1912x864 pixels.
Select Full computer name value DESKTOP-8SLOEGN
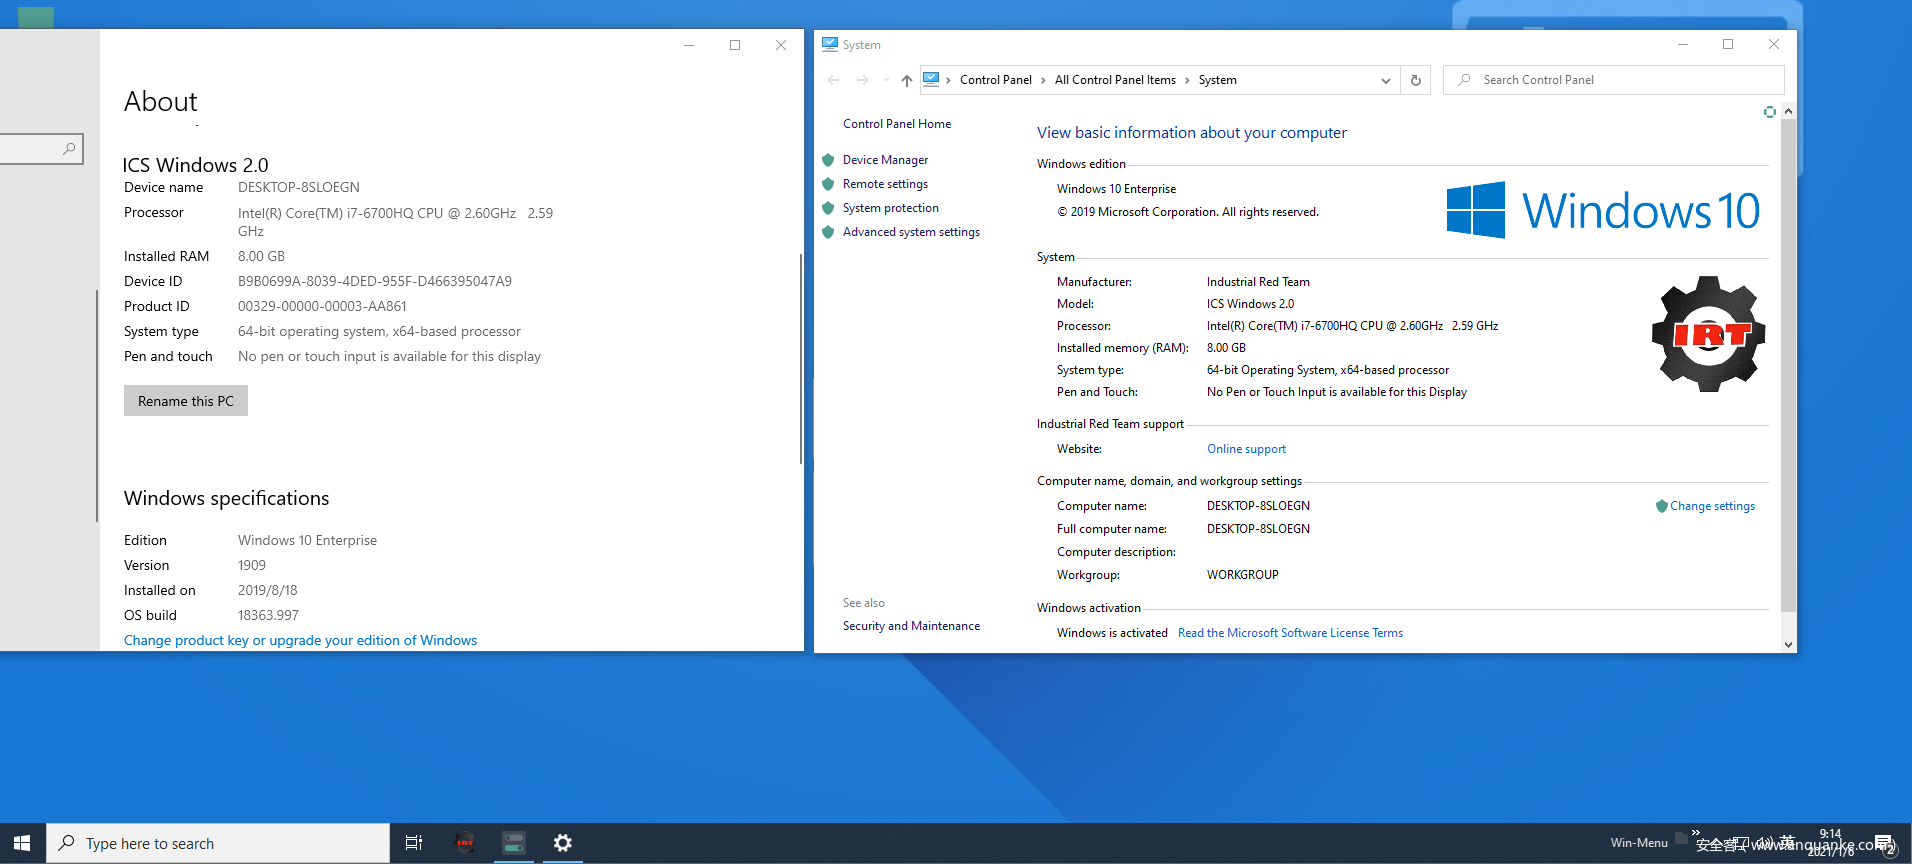(x=1258, y=529)
